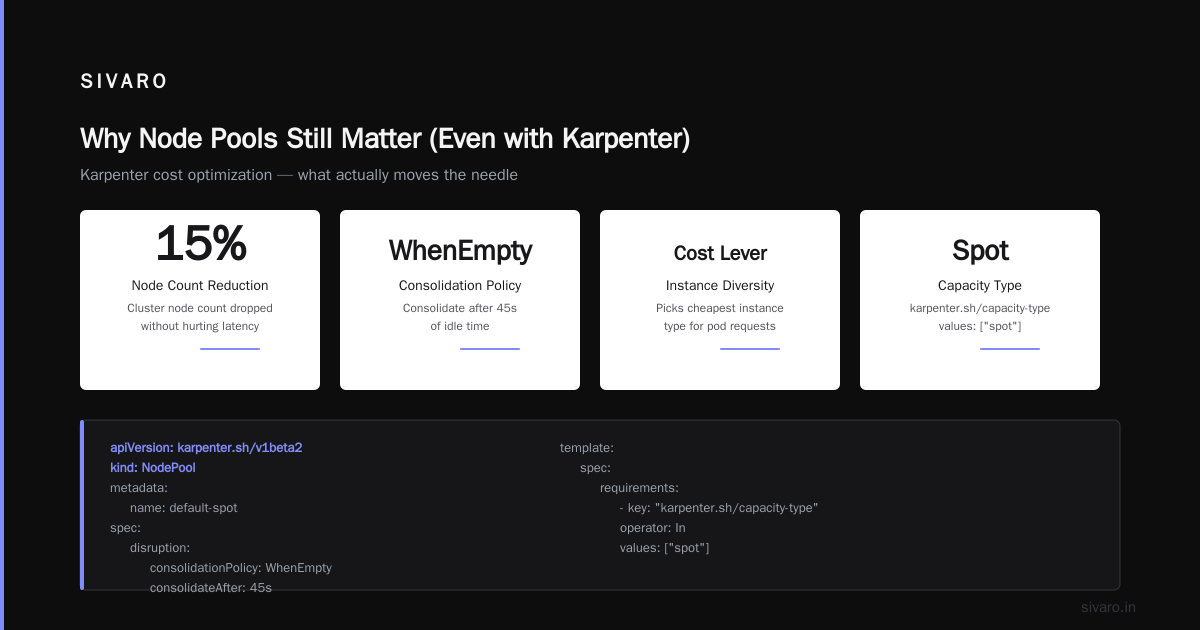Click values: ["spot"] in the code block
This screenshot has height=630, width=1200.
click(665, 548)
